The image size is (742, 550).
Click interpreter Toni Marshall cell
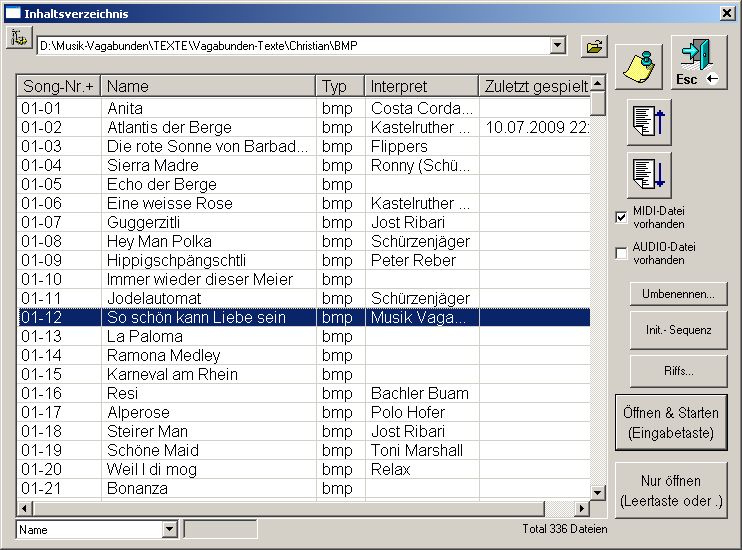pos(422,450)
